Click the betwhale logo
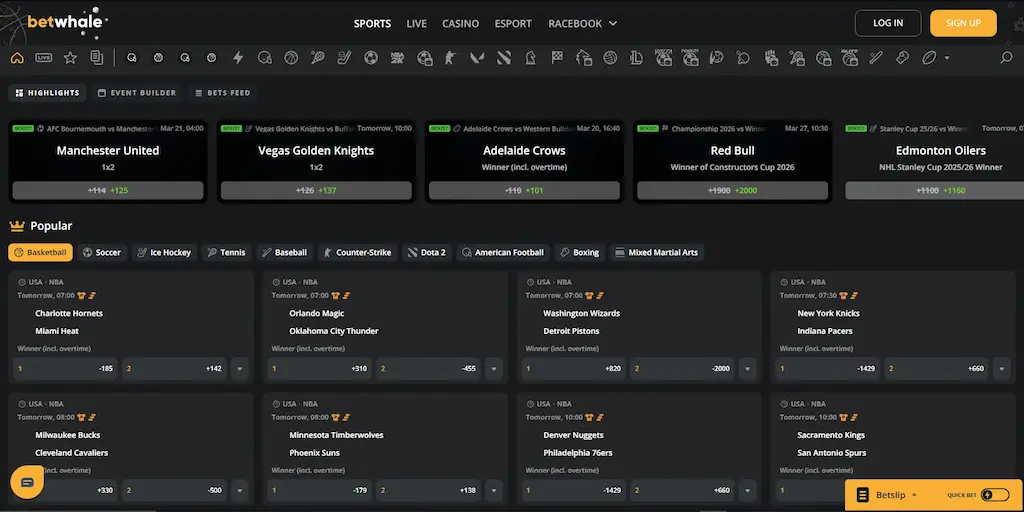 (66, 22)
